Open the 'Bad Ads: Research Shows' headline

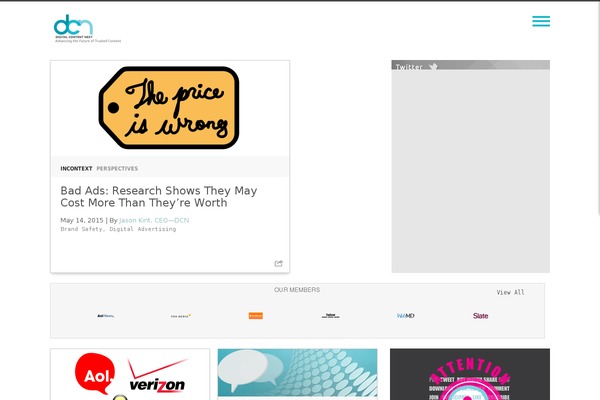159,196
